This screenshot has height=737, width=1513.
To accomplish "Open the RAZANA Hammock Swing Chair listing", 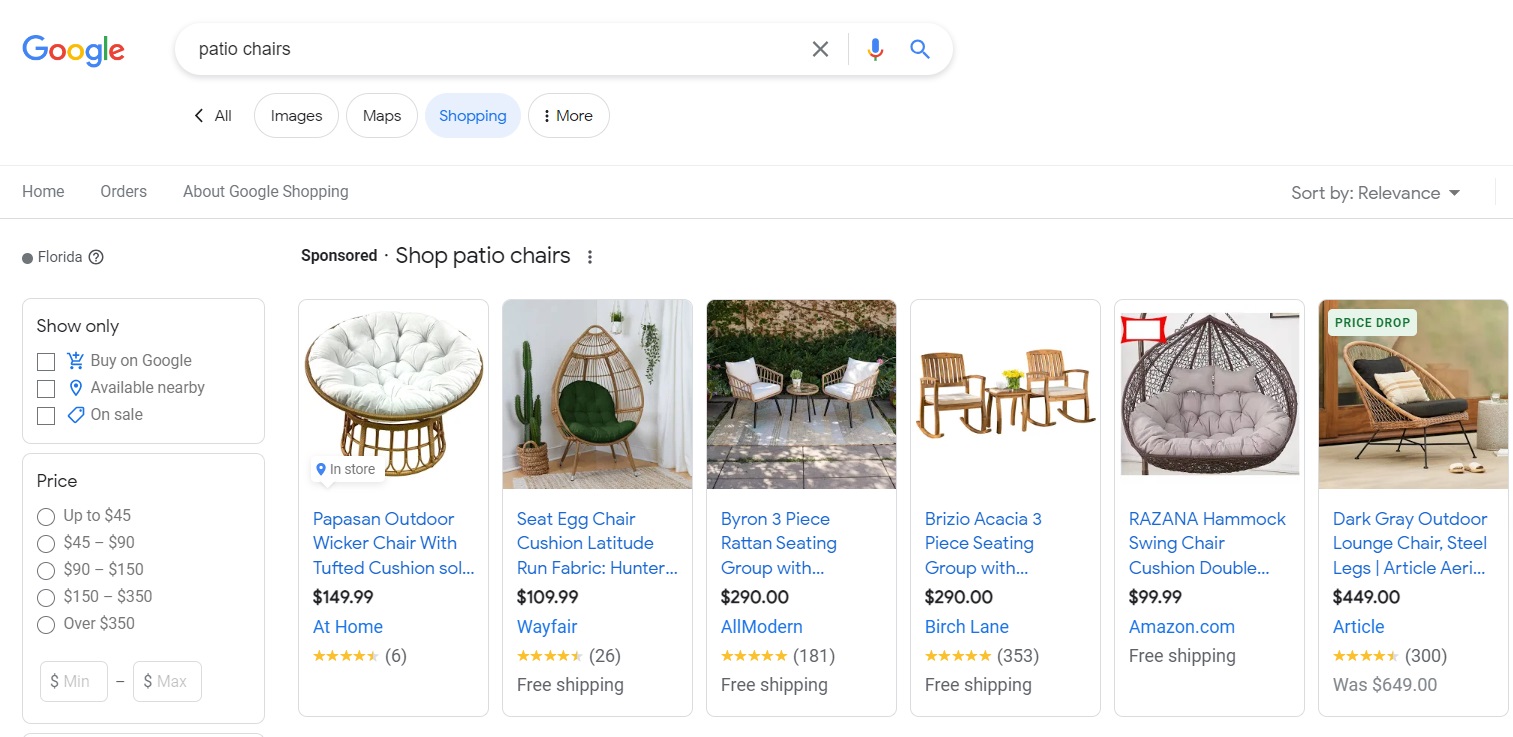I will pos(1207,543).
